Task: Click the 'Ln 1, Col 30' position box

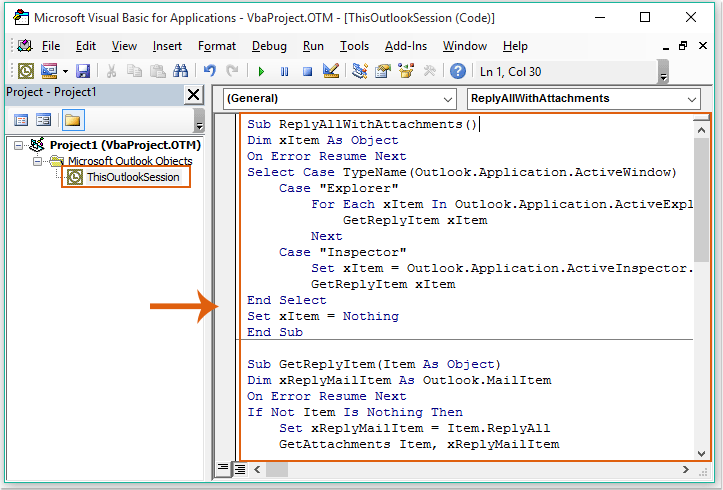Action: (x=567, y=72)
